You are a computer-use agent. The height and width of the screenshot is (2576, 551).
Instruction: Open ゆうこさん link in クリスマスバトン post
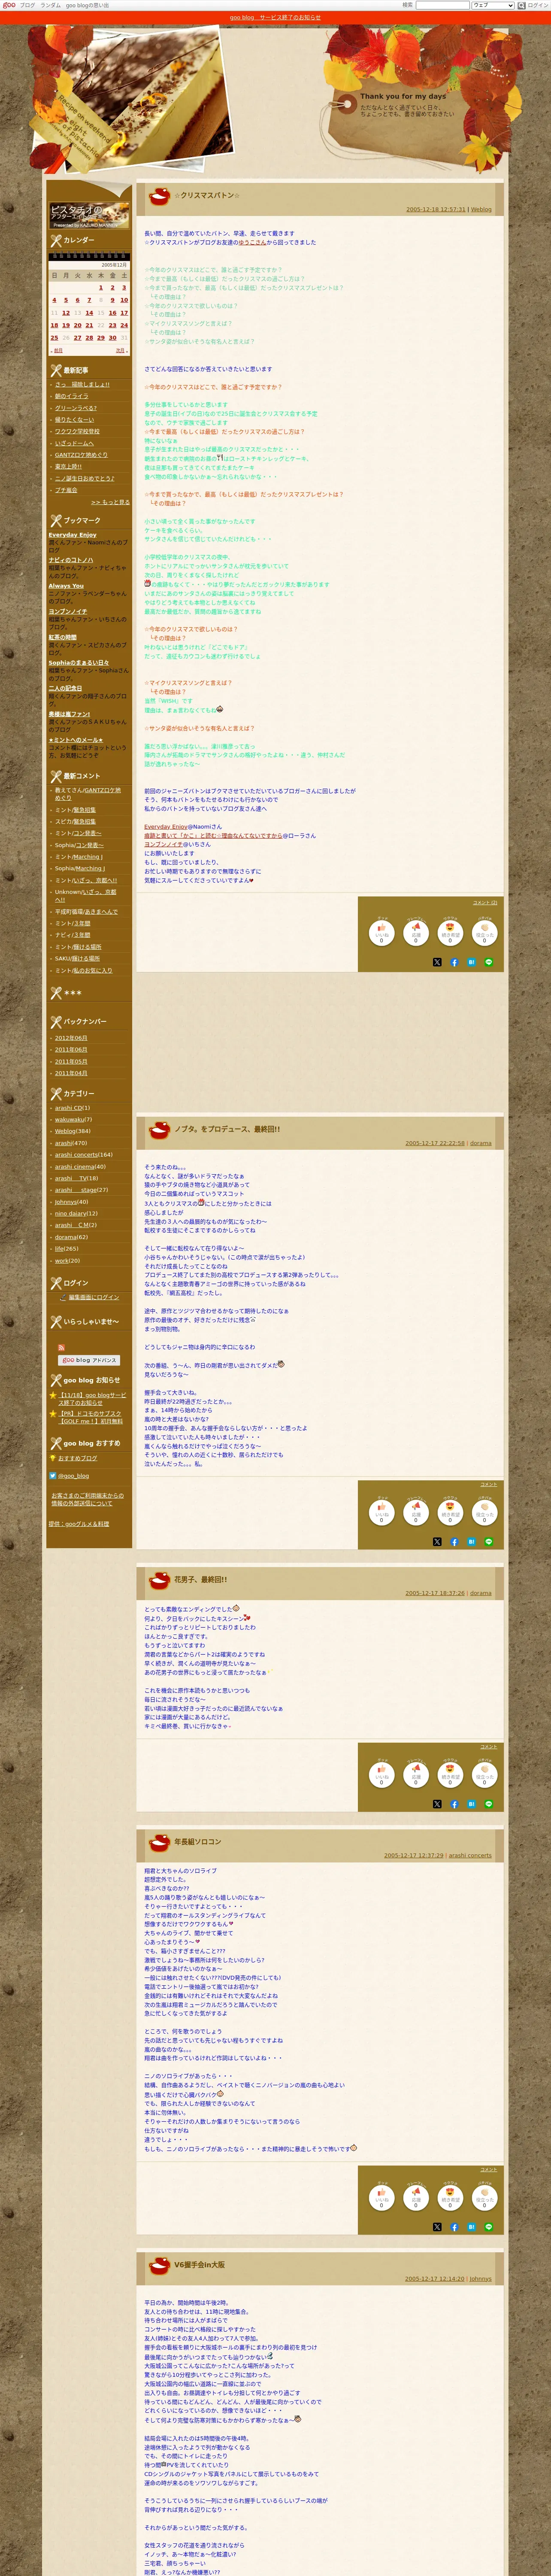(x=252, y=242)
